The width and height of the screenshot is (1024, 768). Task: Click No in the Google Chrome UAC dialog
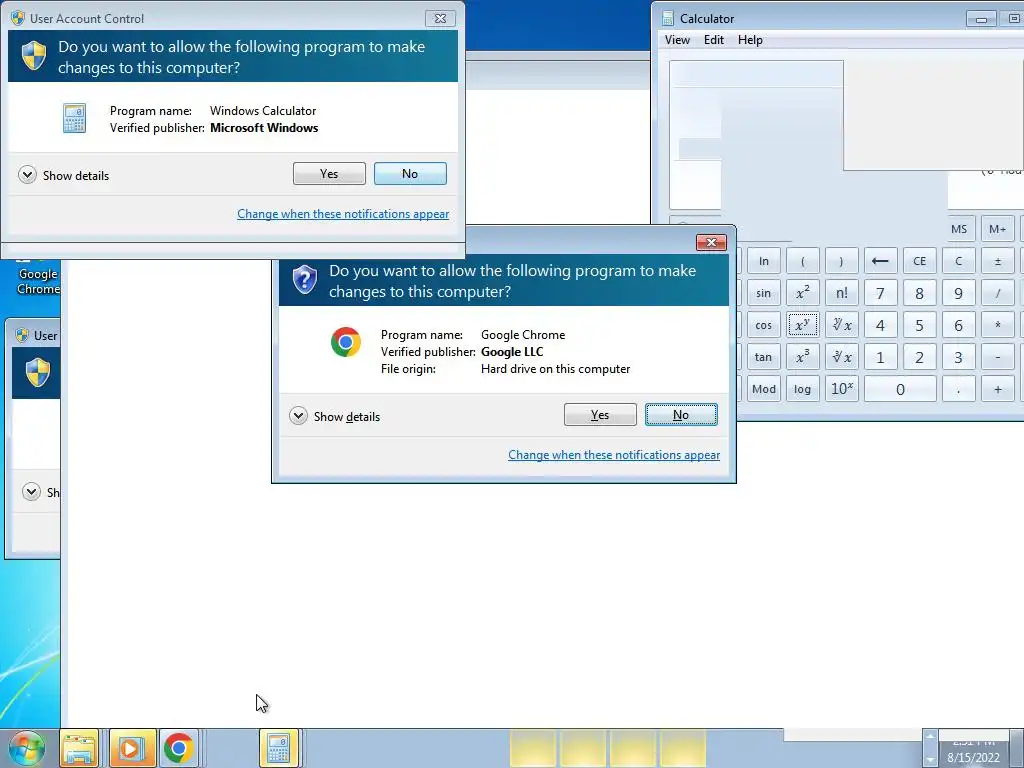point(681,415)
